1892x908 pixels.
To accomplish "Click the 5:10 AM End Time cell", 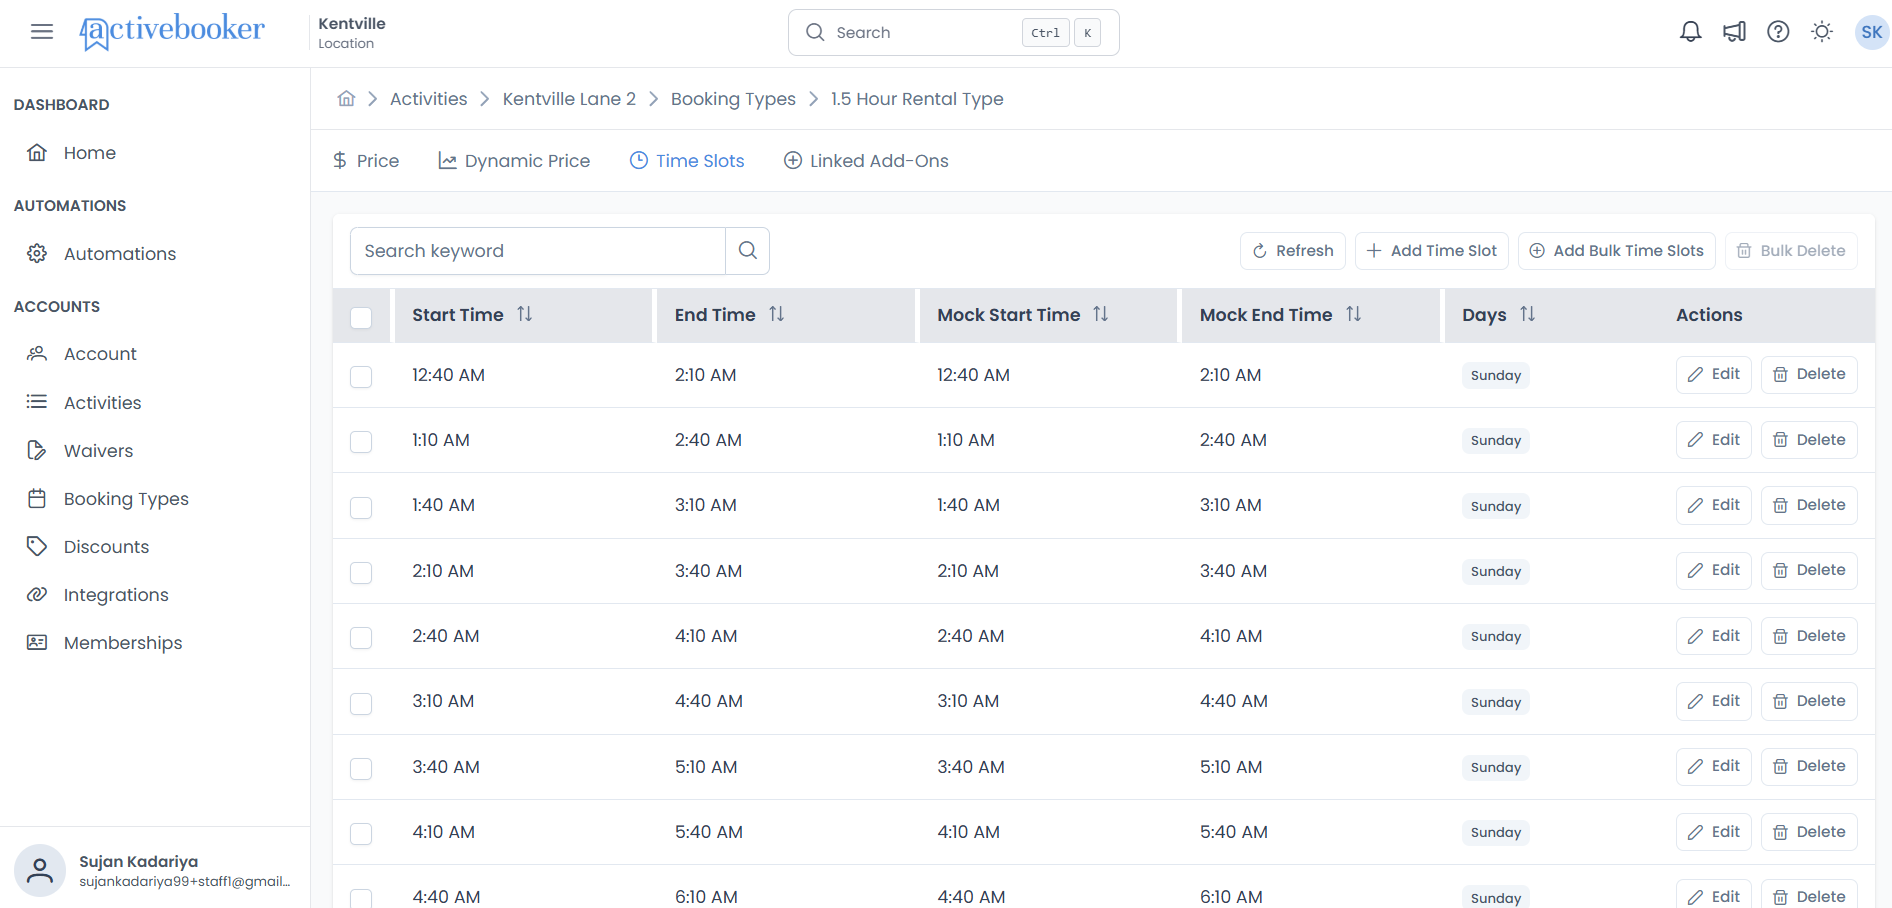I will coord(706,767).
